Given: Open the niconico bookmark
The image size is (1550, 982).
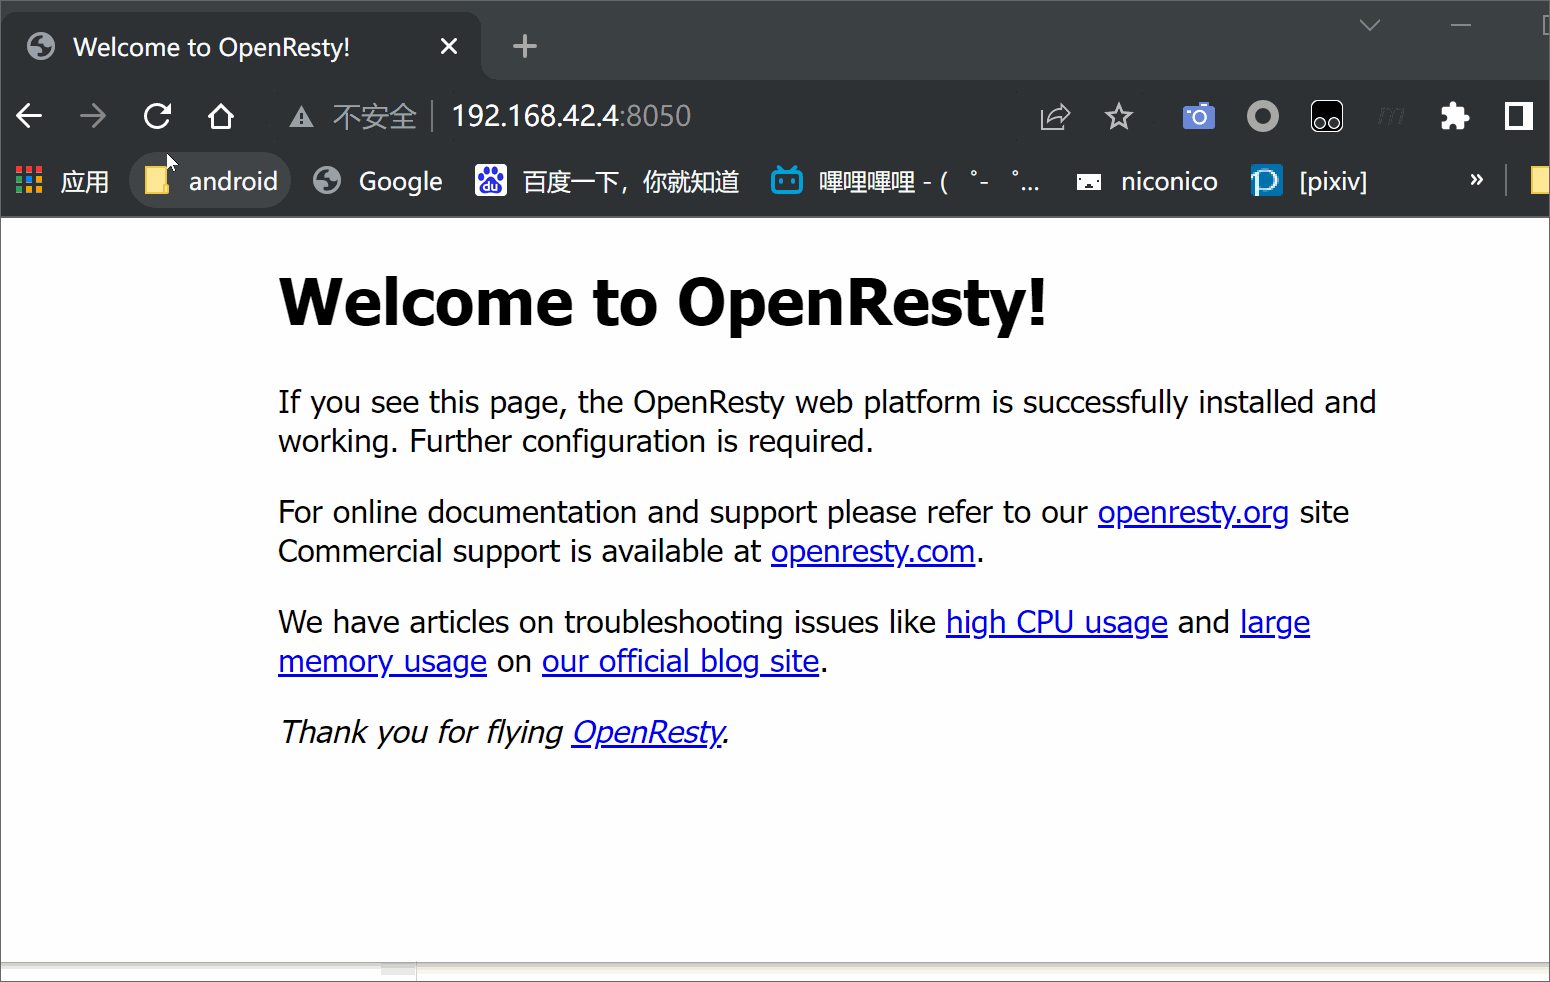Looking at the screenshot, I should pos(1146,181).
